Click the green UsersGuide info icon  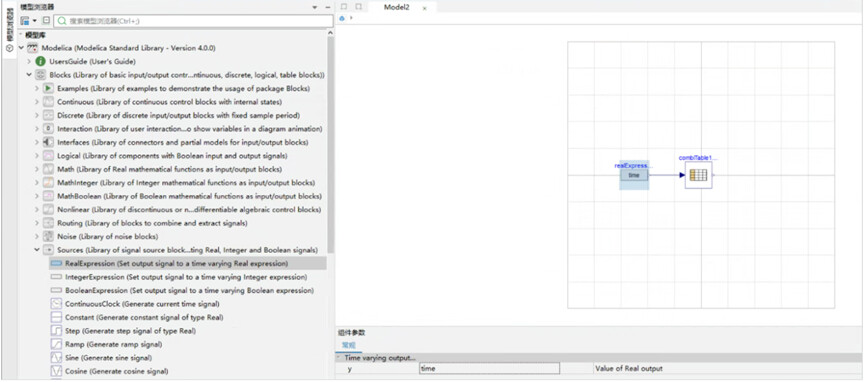40,61
